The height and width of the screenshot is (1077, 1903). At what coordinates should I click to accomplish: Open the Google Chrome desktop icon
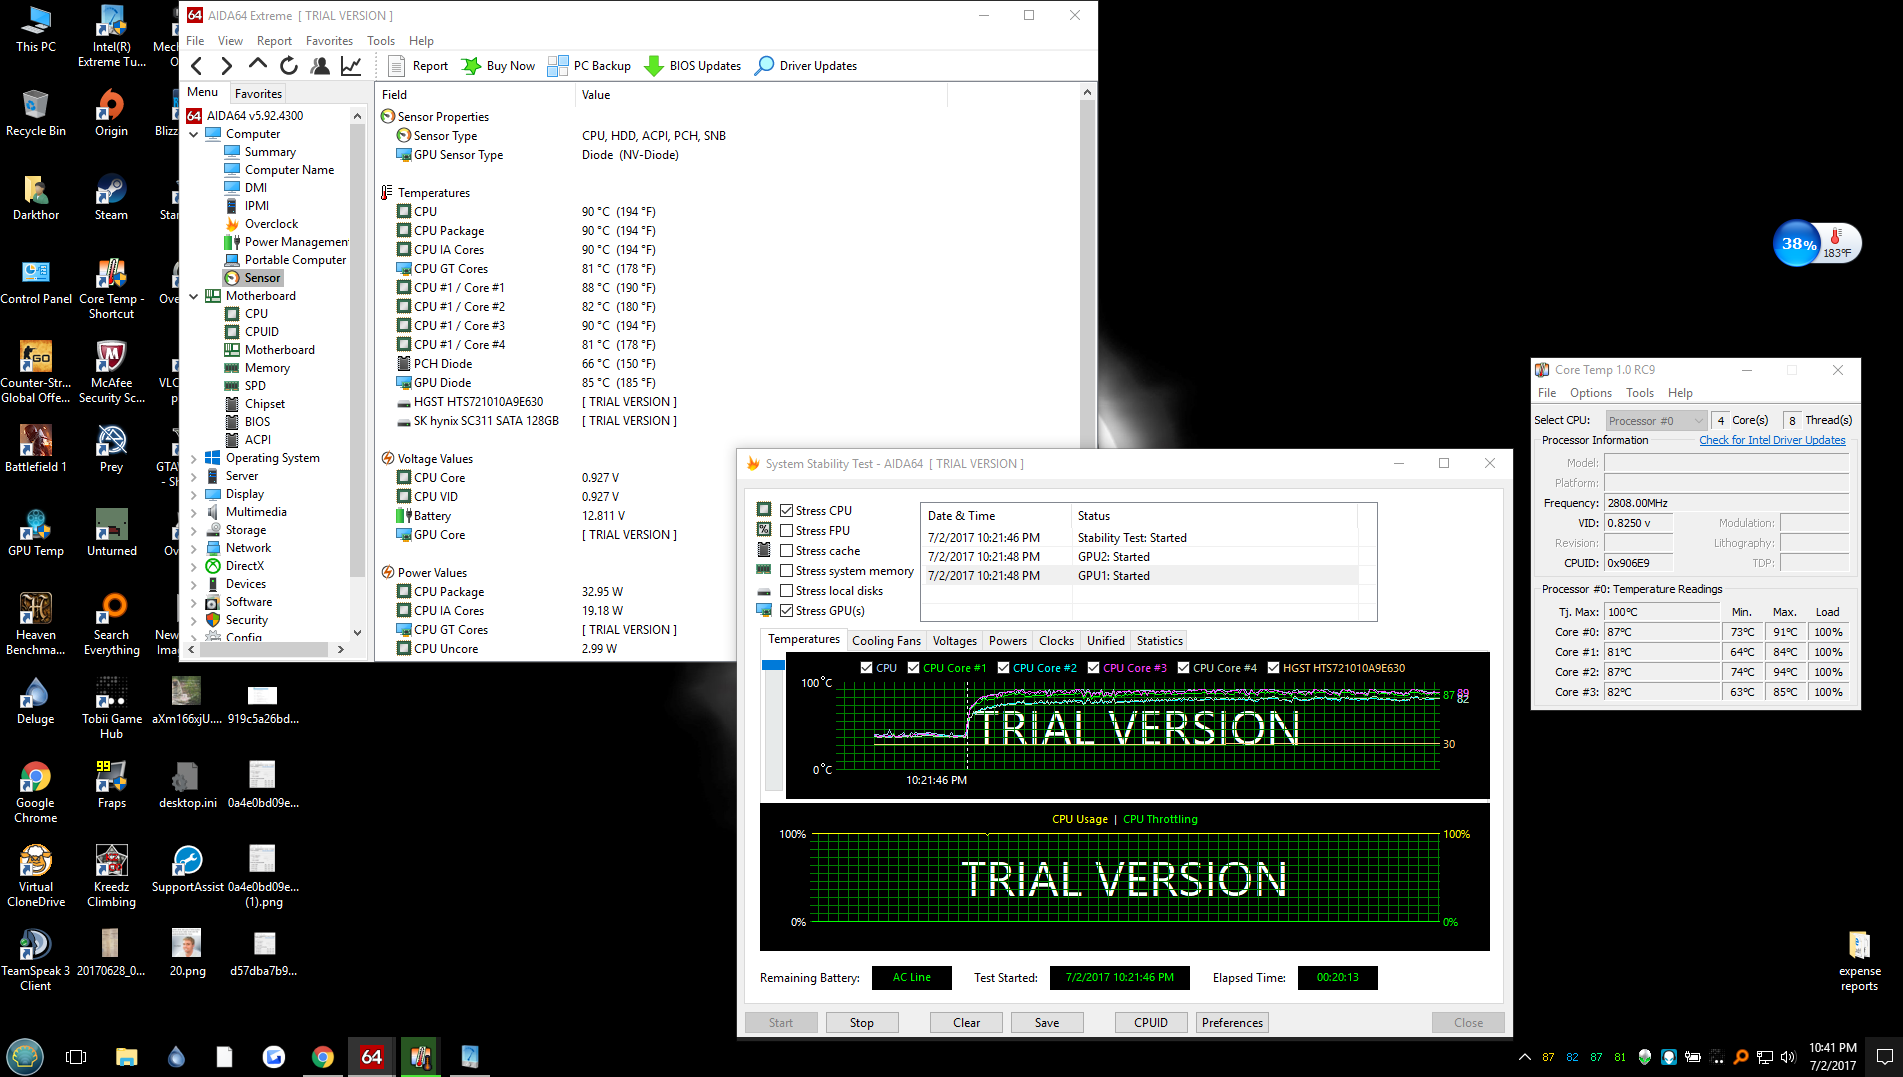tap(36, 792)
